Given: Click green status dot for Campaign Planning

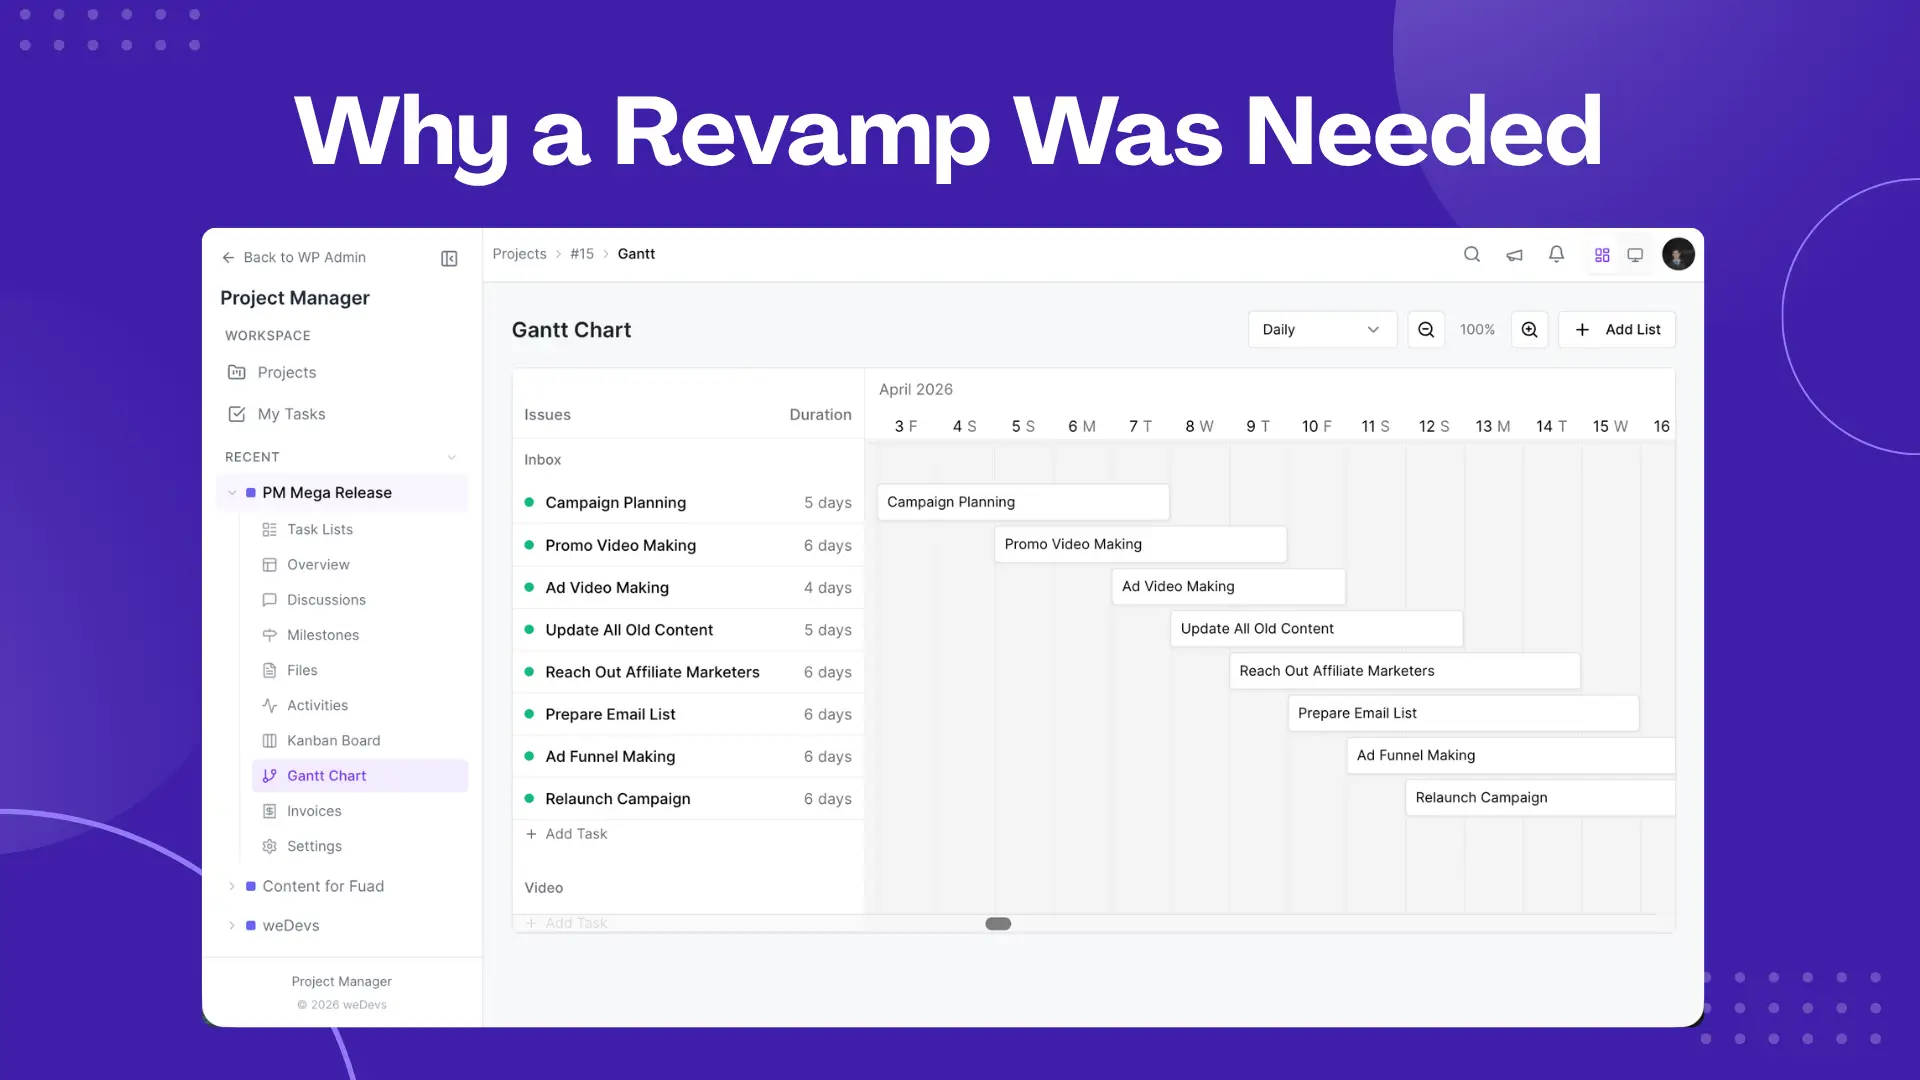Looking at the screenshot, I should point(529,502).
